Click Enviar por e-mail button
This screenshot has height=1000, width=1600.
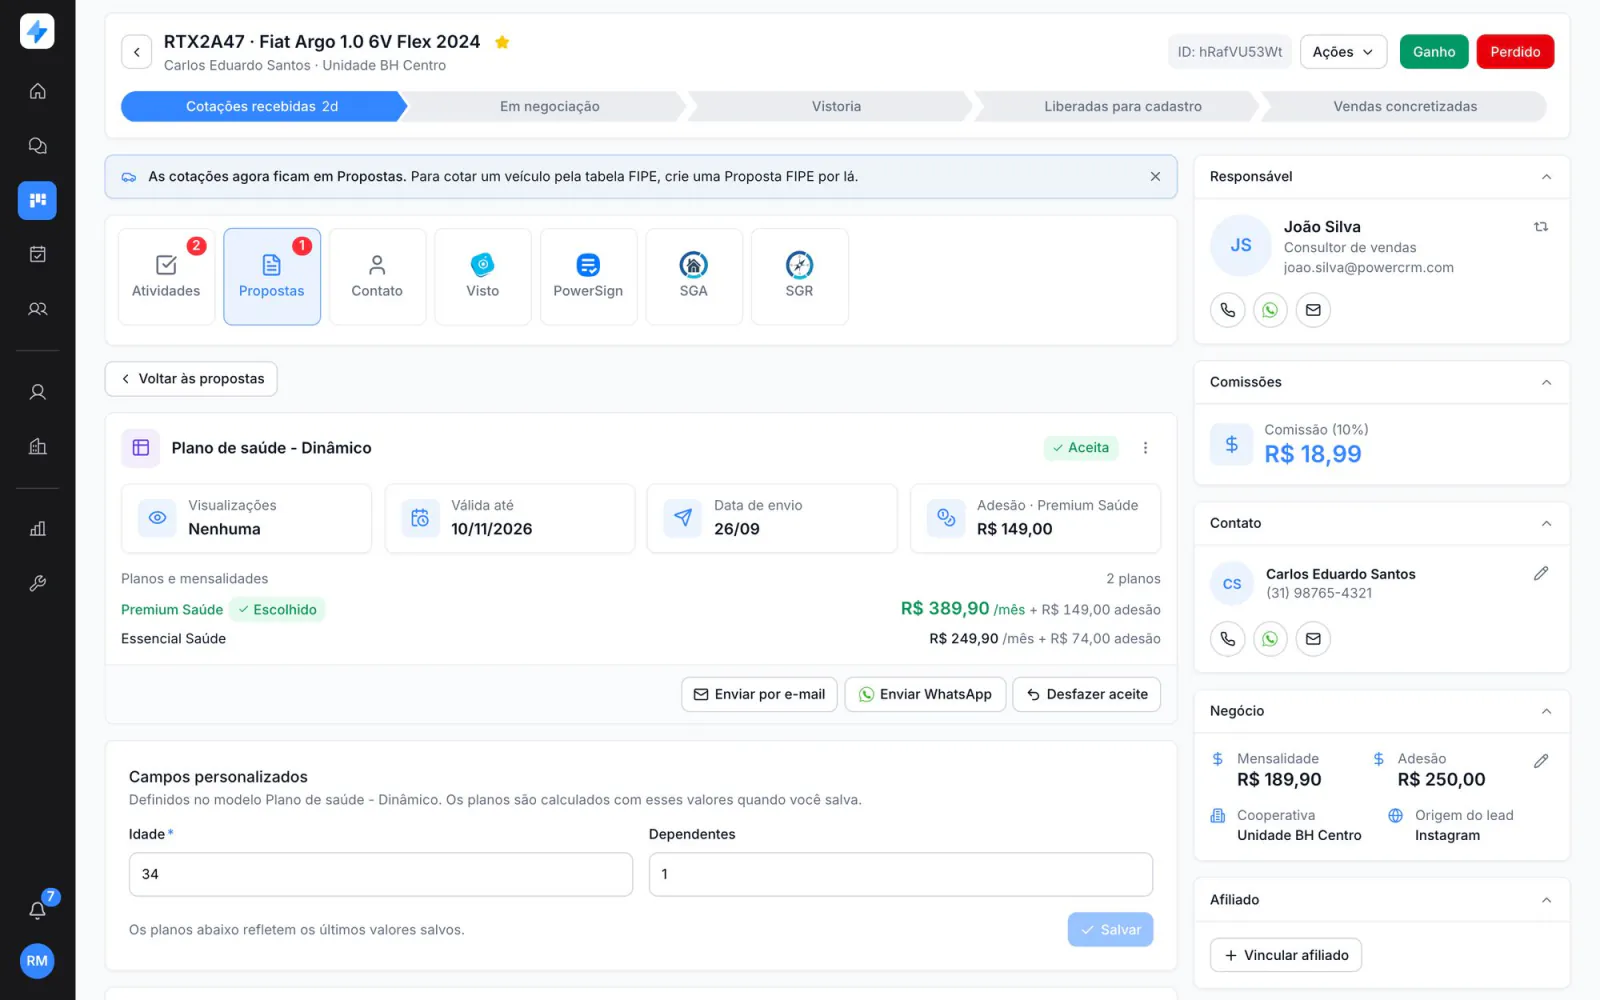point(759,694)
